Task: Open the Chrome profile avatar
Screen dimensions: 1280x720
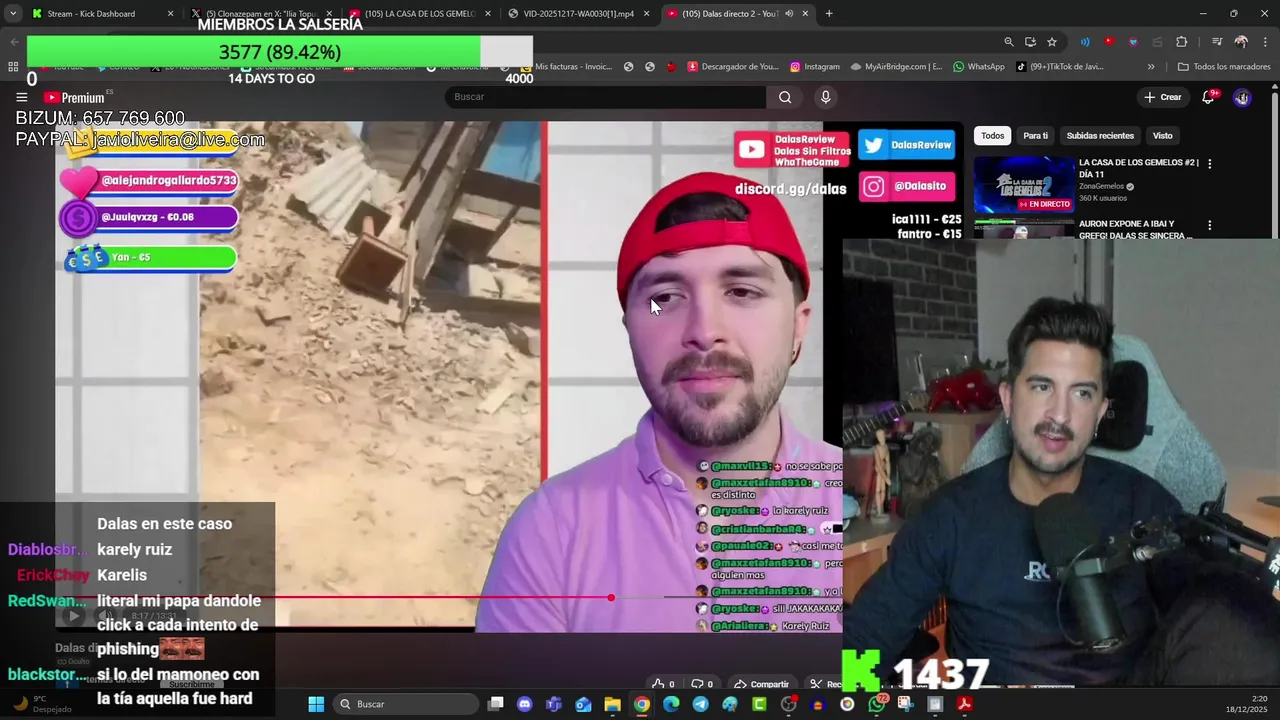Action: click(1241, 42)
